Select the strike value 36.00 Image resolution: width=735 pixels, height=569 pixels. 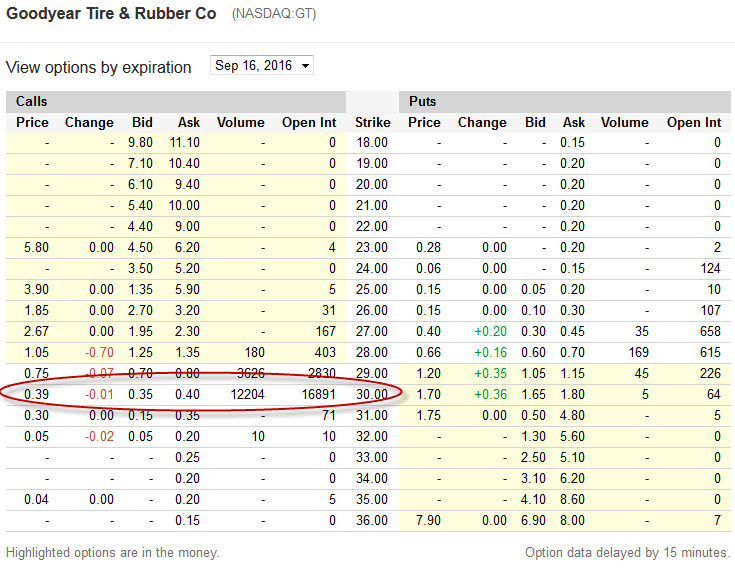(x=372, y=520)
